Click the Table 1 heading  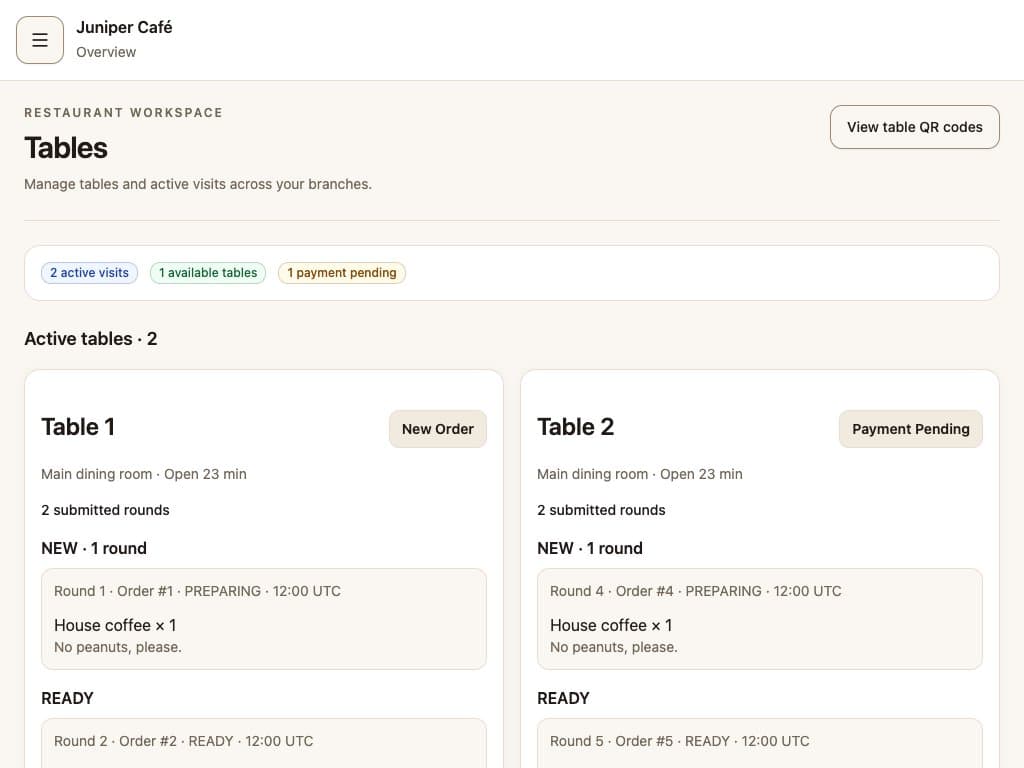78,426
